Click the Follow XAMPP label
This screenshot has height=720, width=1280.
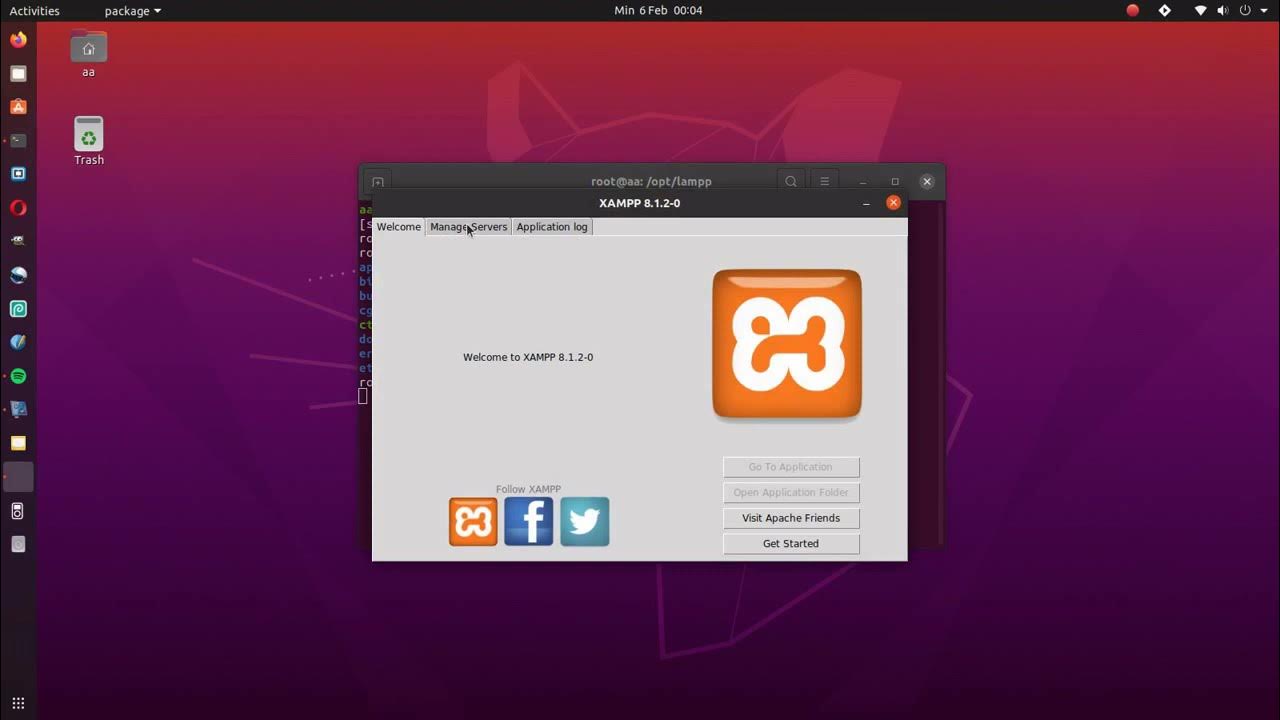tap(528, 489)
